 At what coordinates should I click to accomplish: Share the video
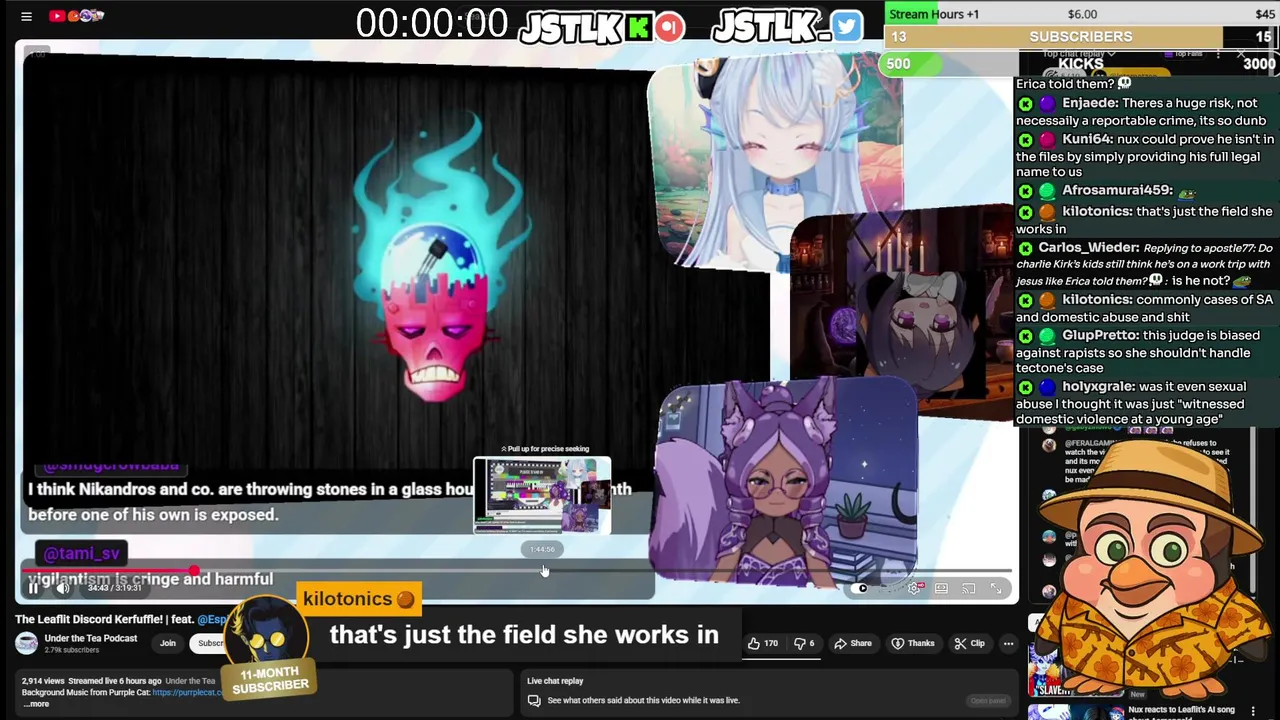click(853, 643)
